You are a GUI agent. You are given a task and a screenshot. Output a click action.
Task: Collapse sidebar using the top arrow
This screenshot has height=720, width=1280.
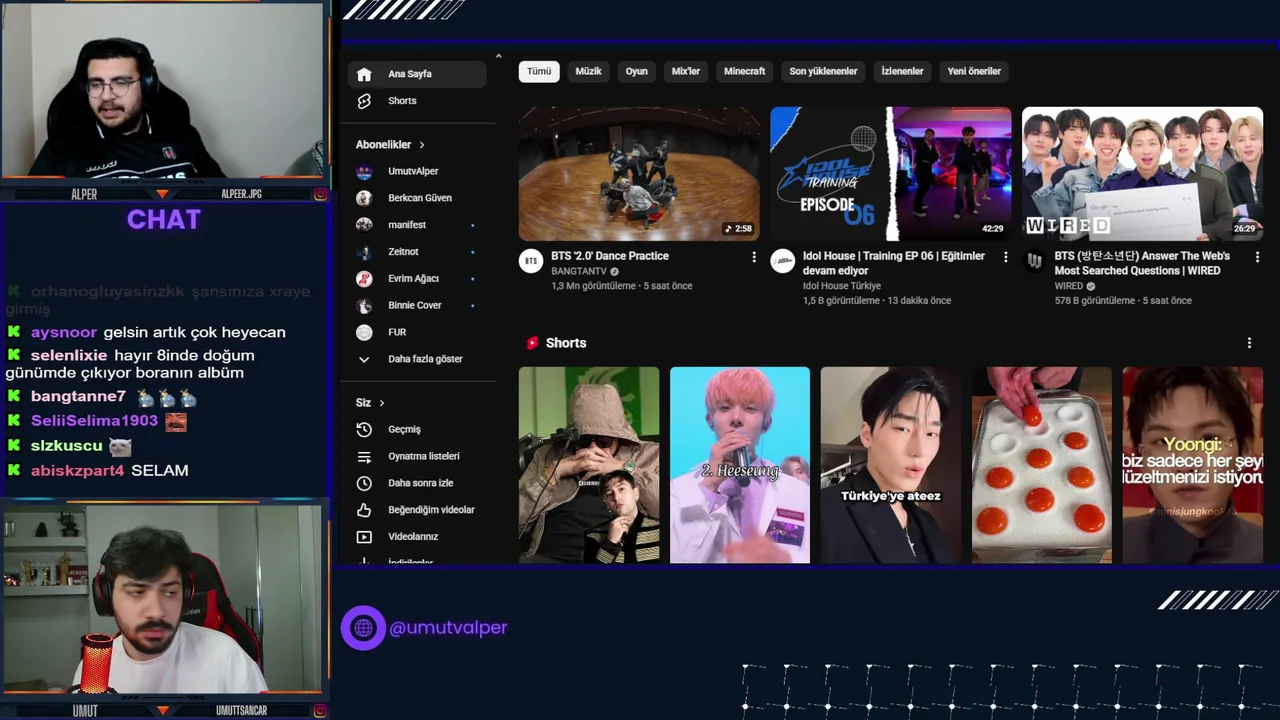[498, 56]
